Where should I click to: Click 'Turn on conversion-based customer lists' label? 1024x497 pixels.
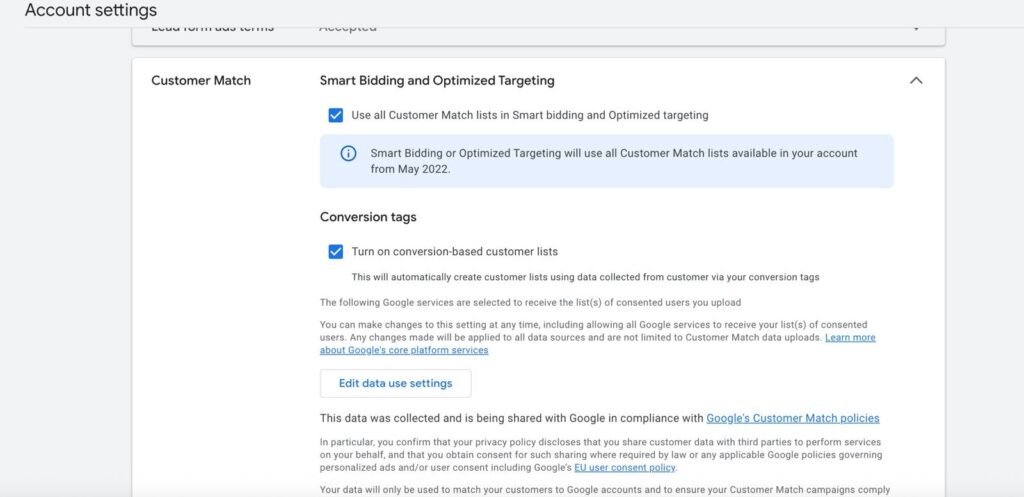[455, 251]
